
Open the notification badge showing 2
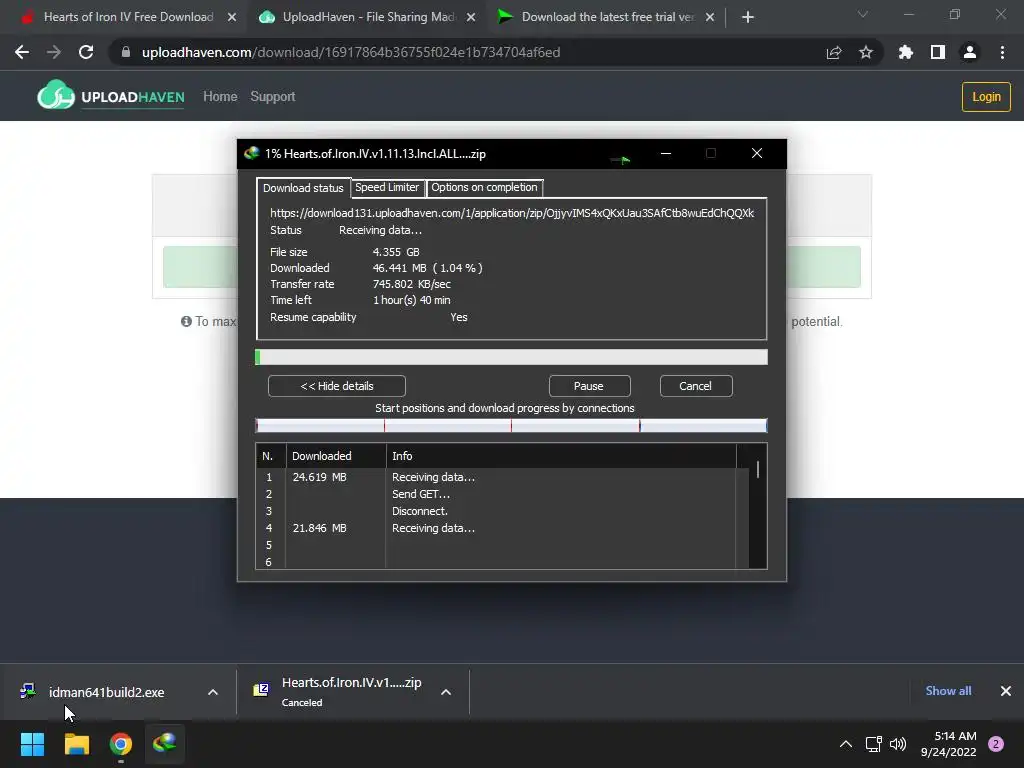pyautogui.click(x=996, y=744)
